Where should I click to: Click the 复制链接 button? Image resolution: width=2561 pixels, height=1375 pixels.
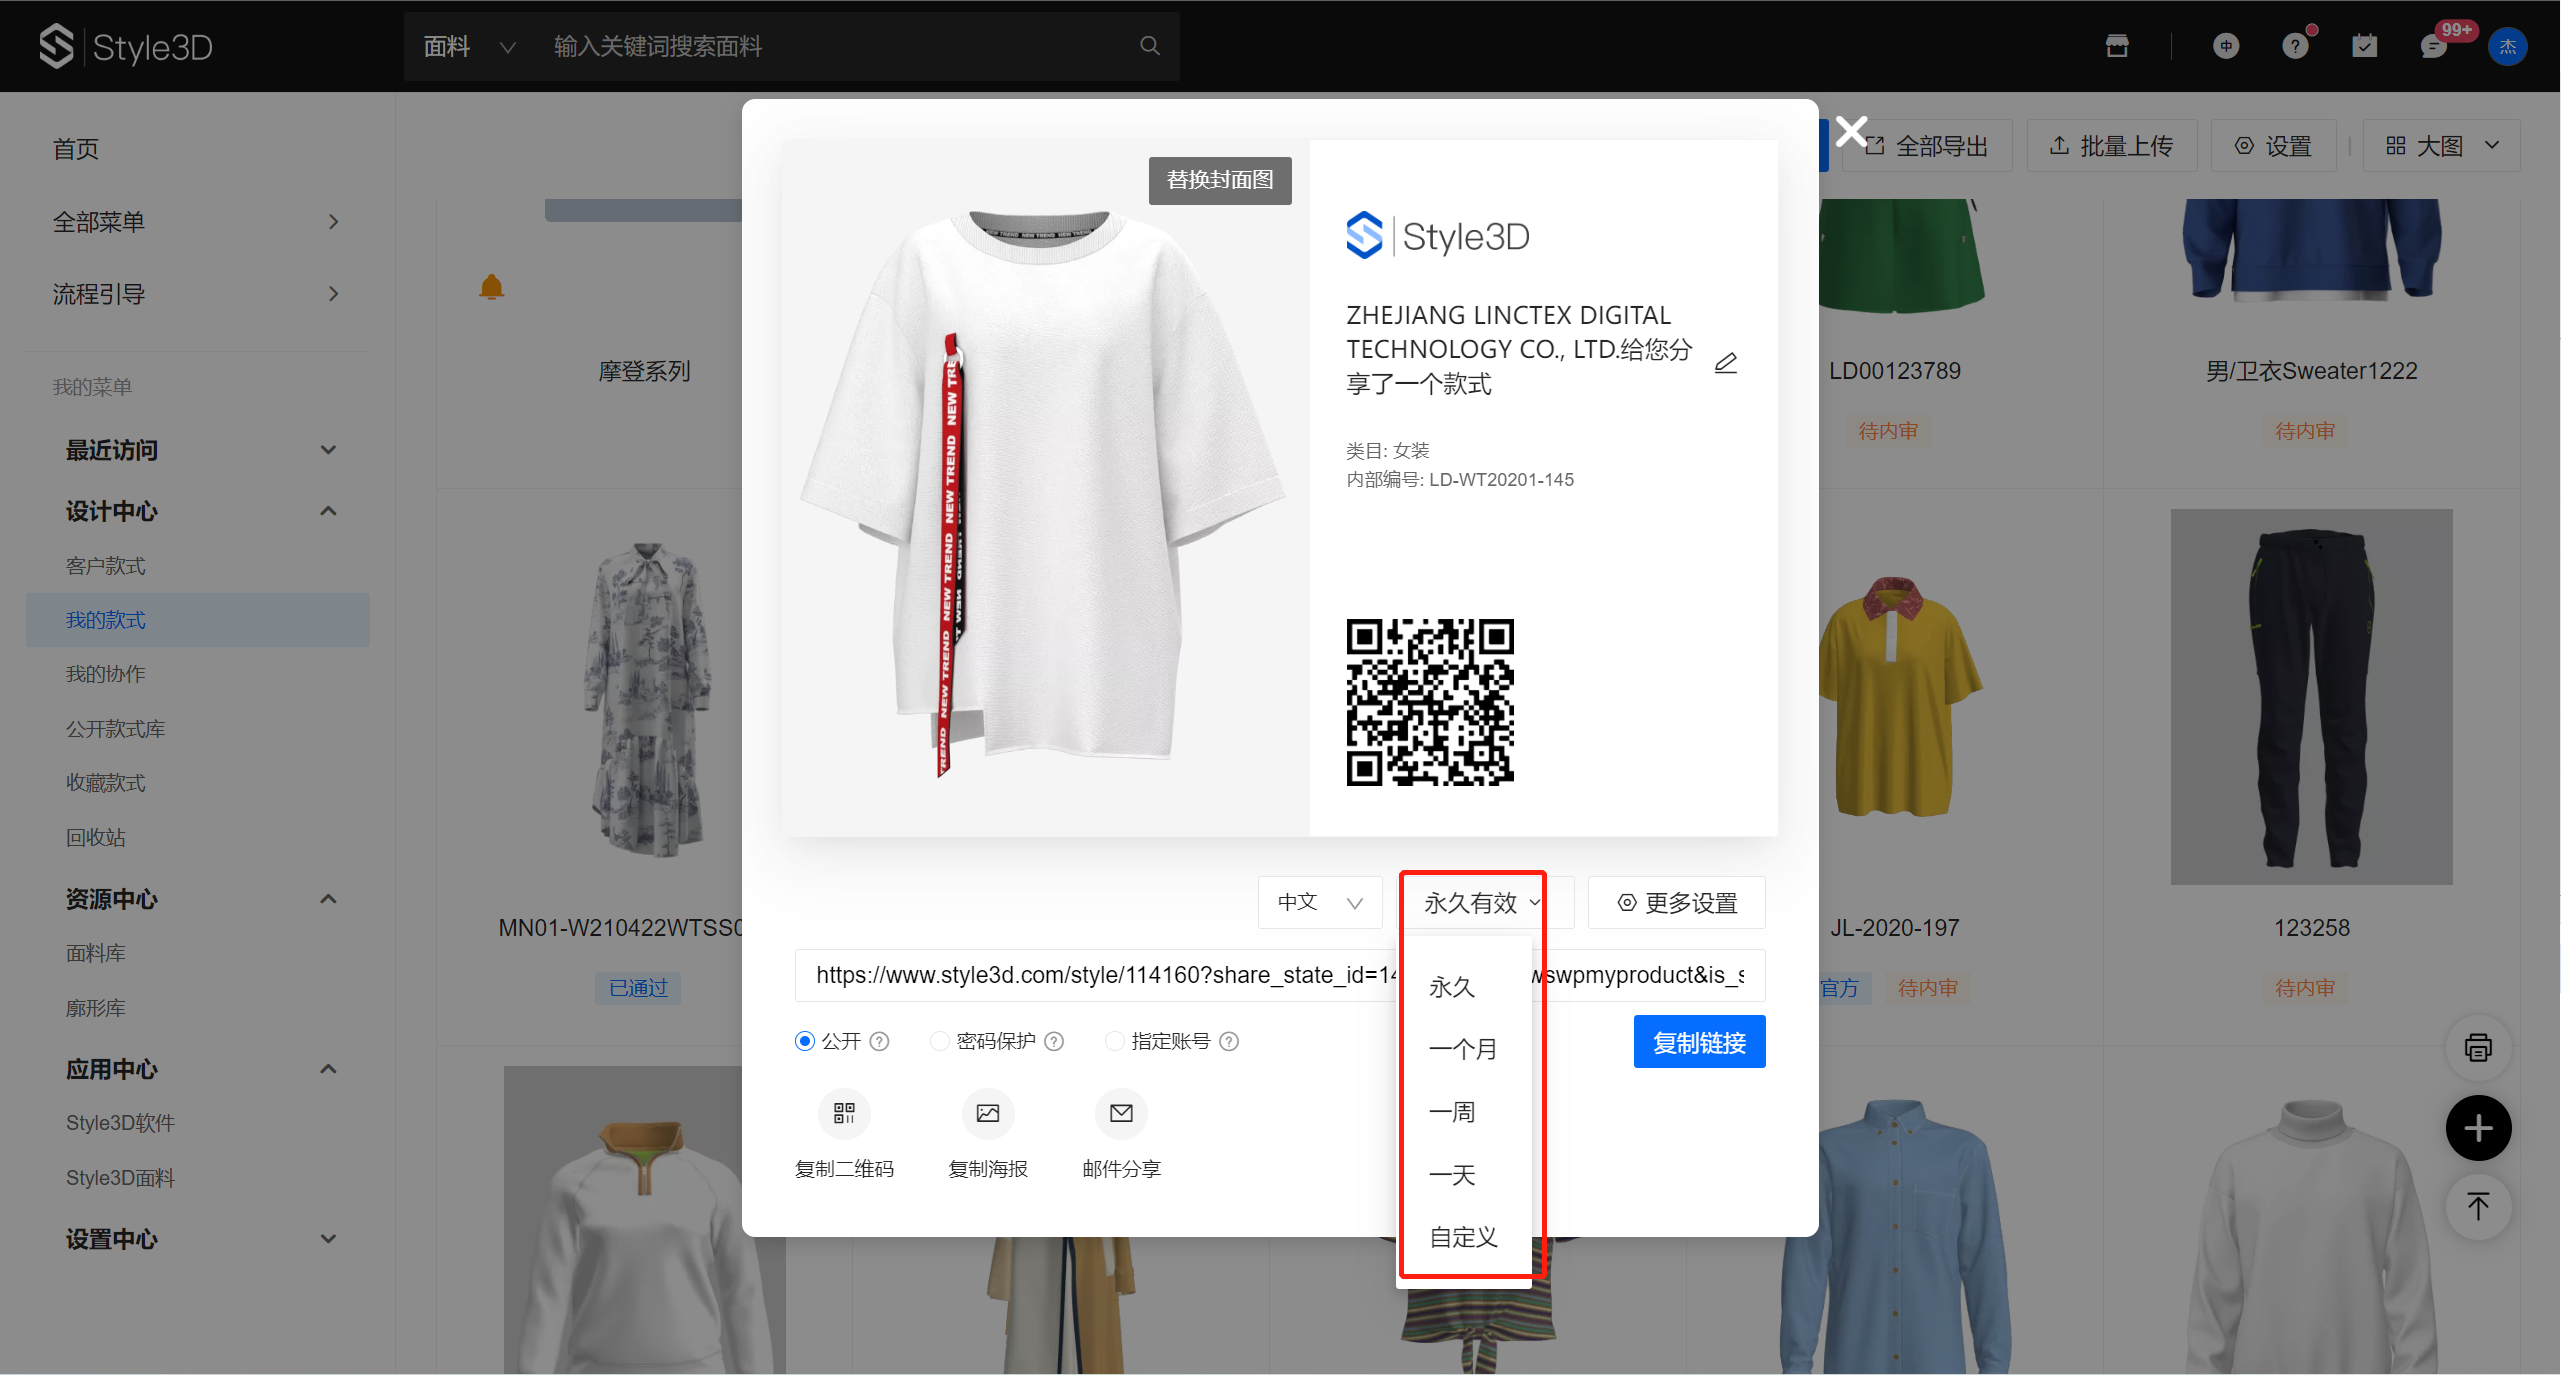[1699, 1042]
